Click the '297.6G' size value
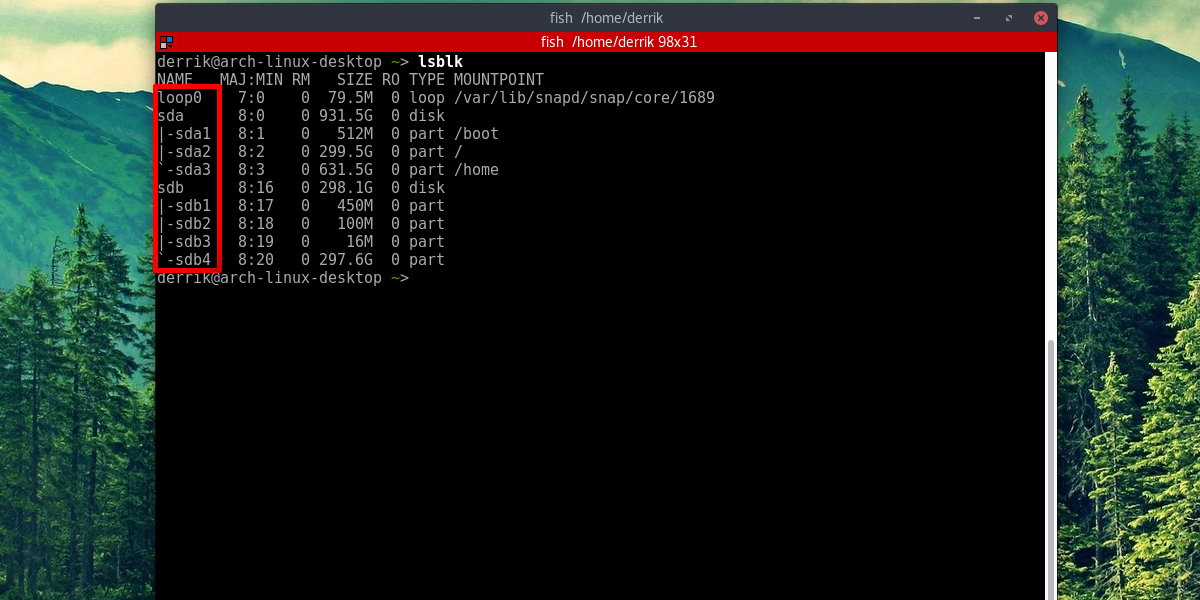The height and width of the screenshot is (600, 1200). 346,260
